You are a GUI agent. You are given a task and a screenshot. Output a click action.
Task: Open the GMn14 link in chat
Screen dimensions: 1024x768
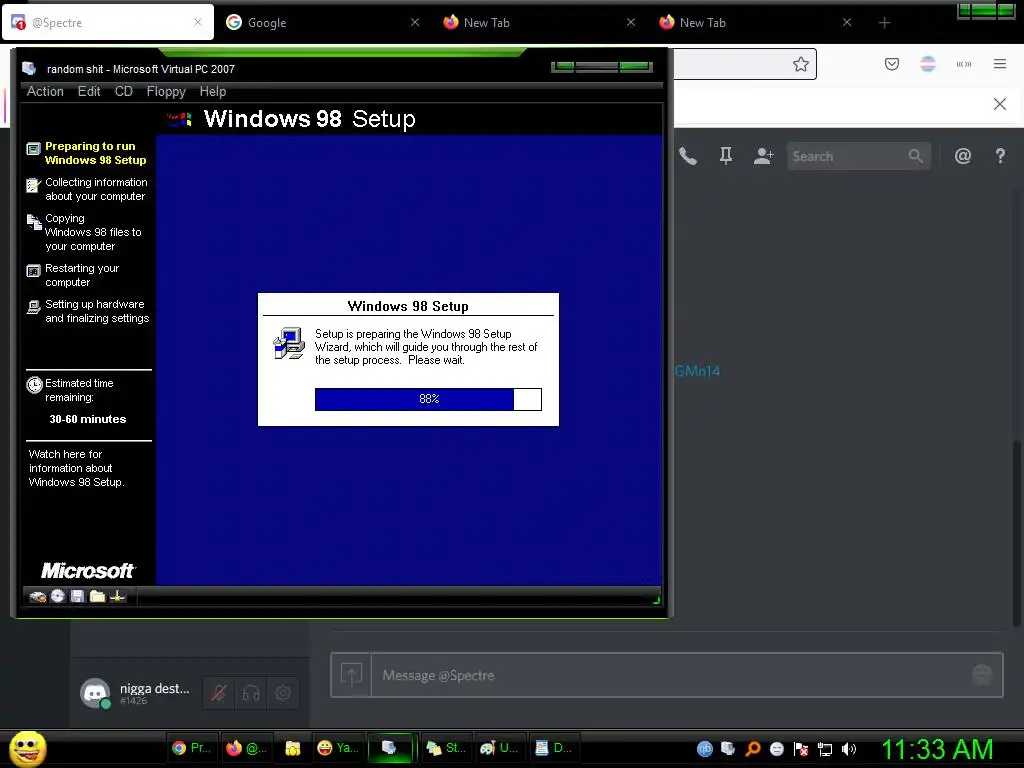(697, 371)
